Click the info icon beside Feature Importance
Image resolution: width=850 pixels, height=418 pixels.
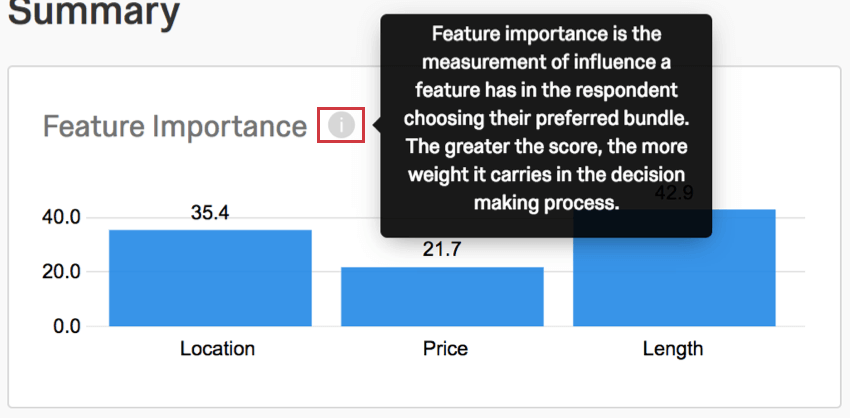[x=341, y=125]
